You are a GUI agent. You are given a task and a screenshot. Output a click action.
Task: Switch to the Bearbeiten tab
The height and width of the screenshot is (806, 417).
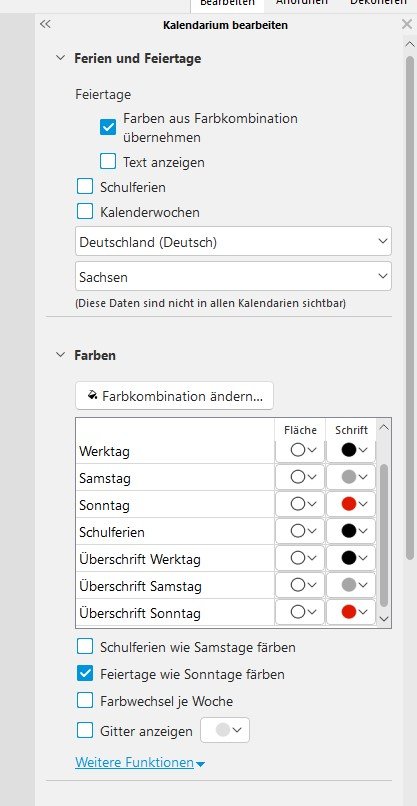[227, 3]
